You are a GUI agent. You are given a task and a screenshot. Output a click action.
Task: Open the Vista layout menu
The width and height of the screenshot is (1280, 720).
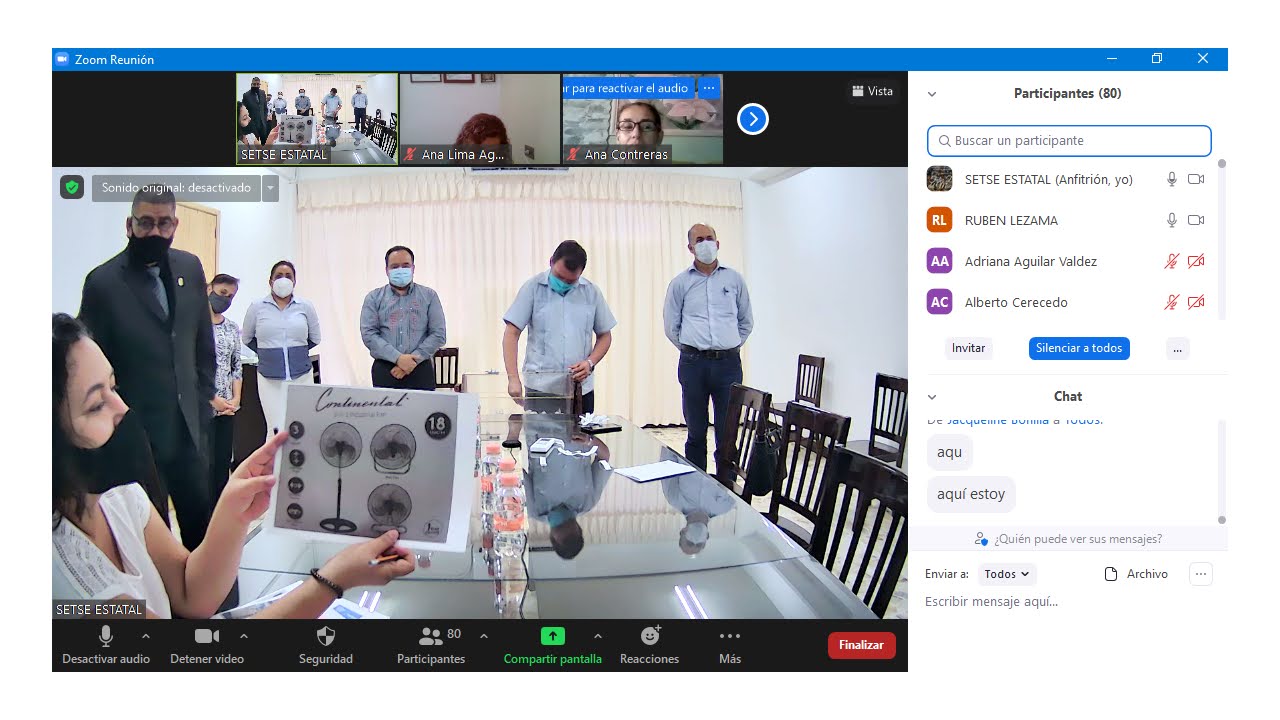pos(872,91)
